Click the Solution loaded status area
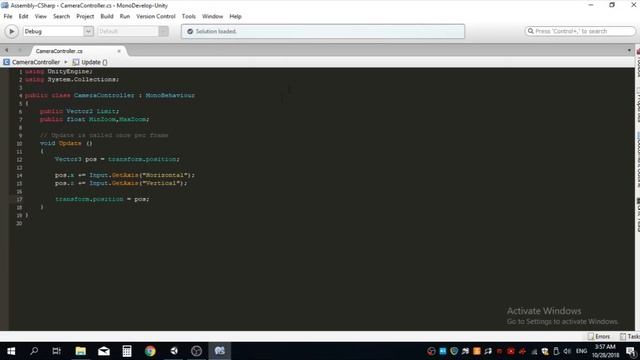The height and width of the screenshot is (360, 640). [x=323, y=31]
